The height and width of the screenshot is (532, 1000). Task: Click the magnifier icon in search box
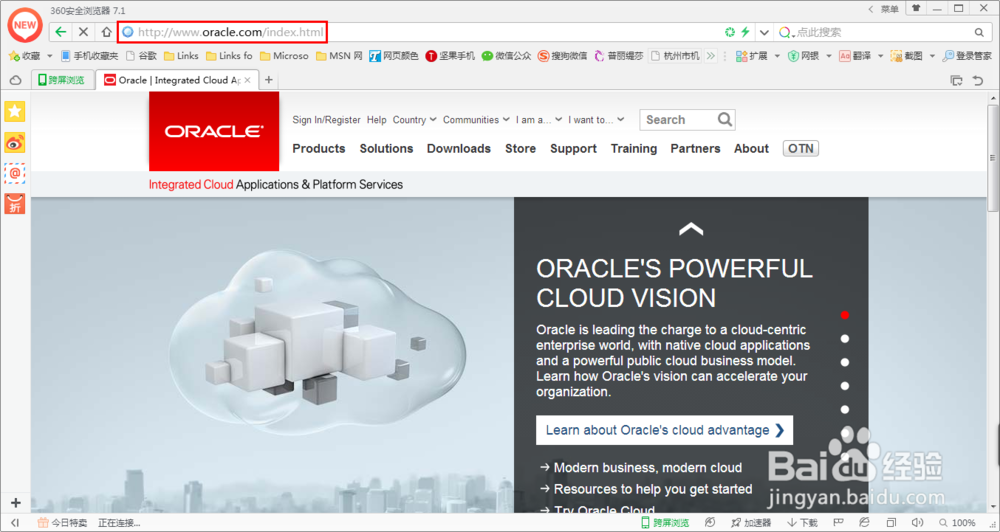[979, 32]
